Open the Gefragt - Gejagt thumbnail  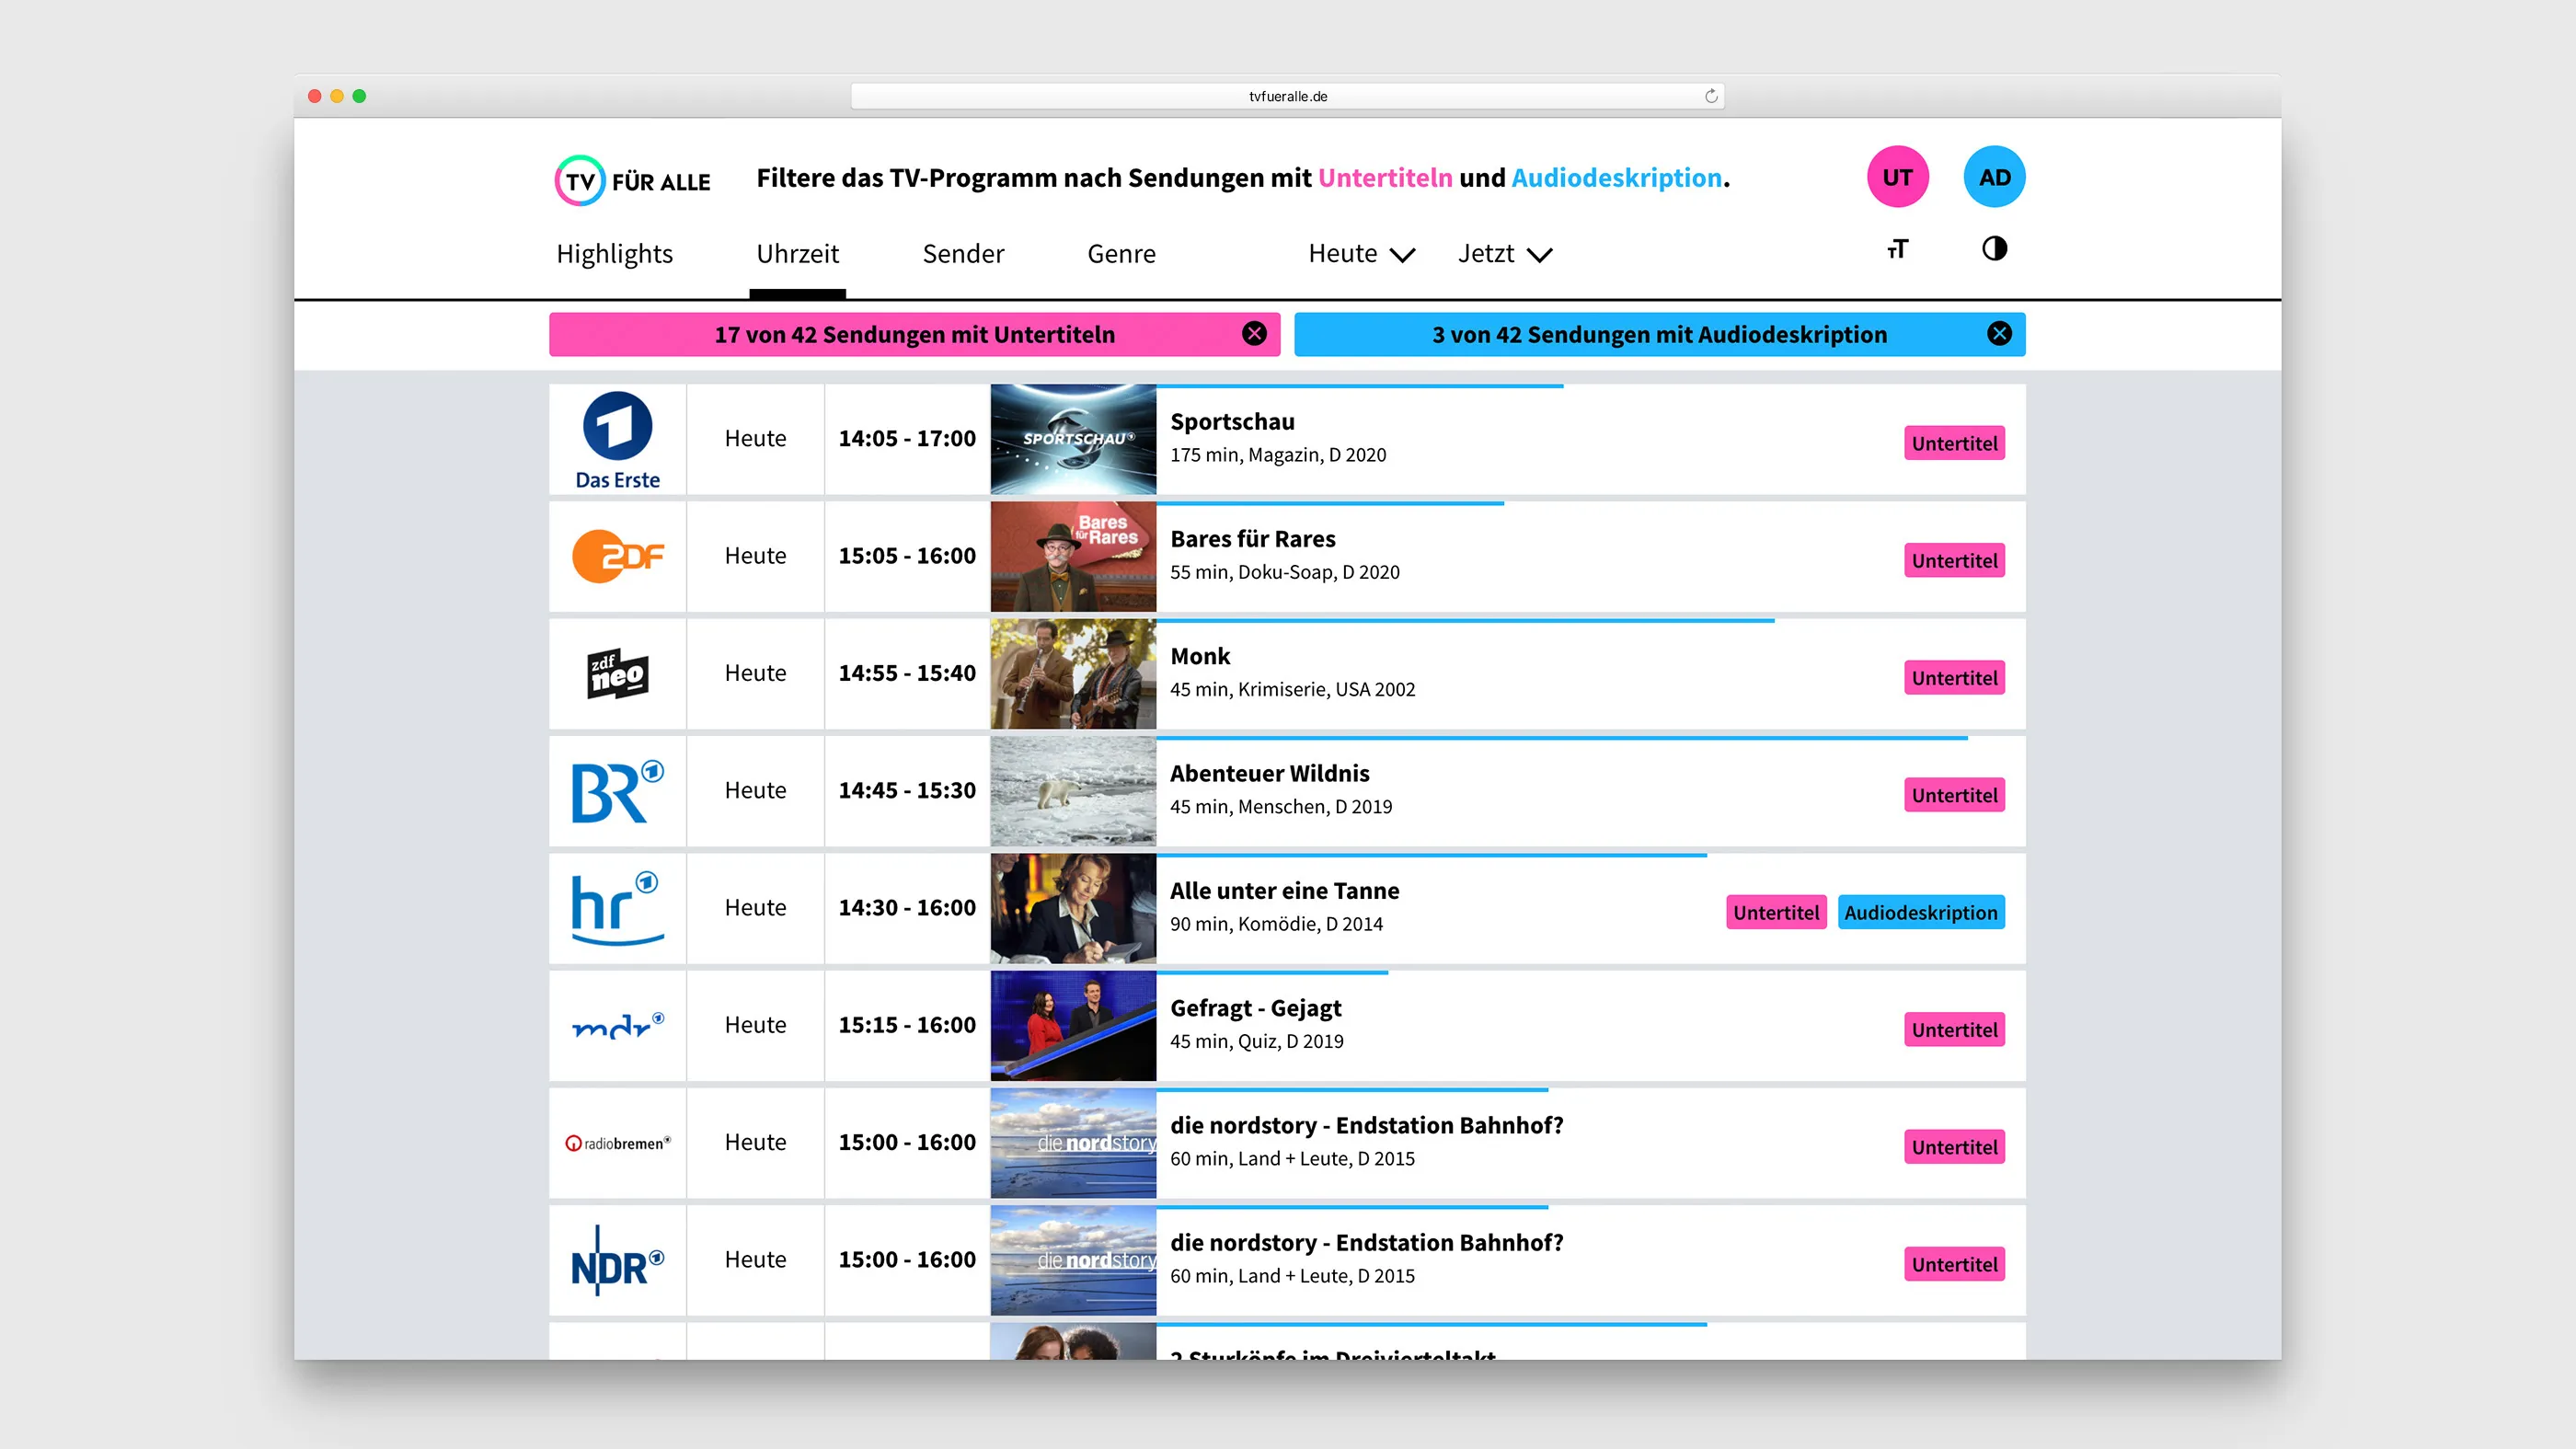tap(1073, 1025)
